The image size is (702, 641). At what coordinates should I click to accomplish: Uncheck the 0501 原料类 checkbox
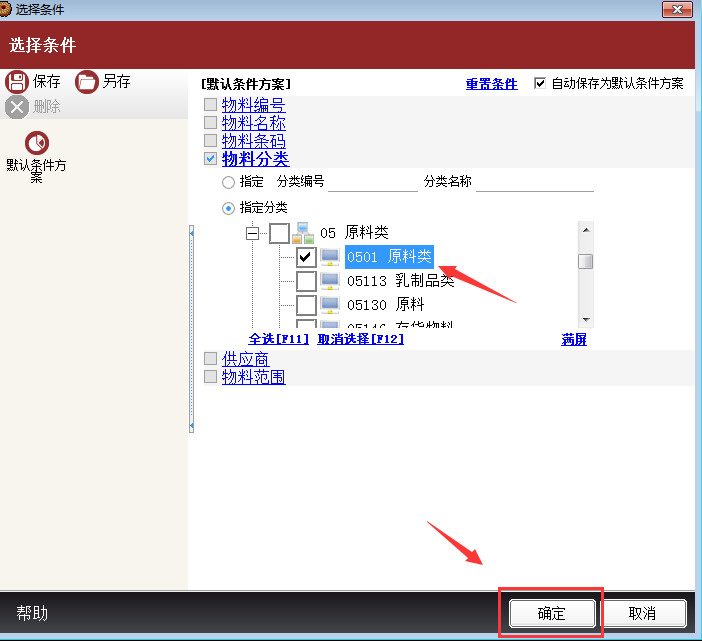(x=306, y=257)
